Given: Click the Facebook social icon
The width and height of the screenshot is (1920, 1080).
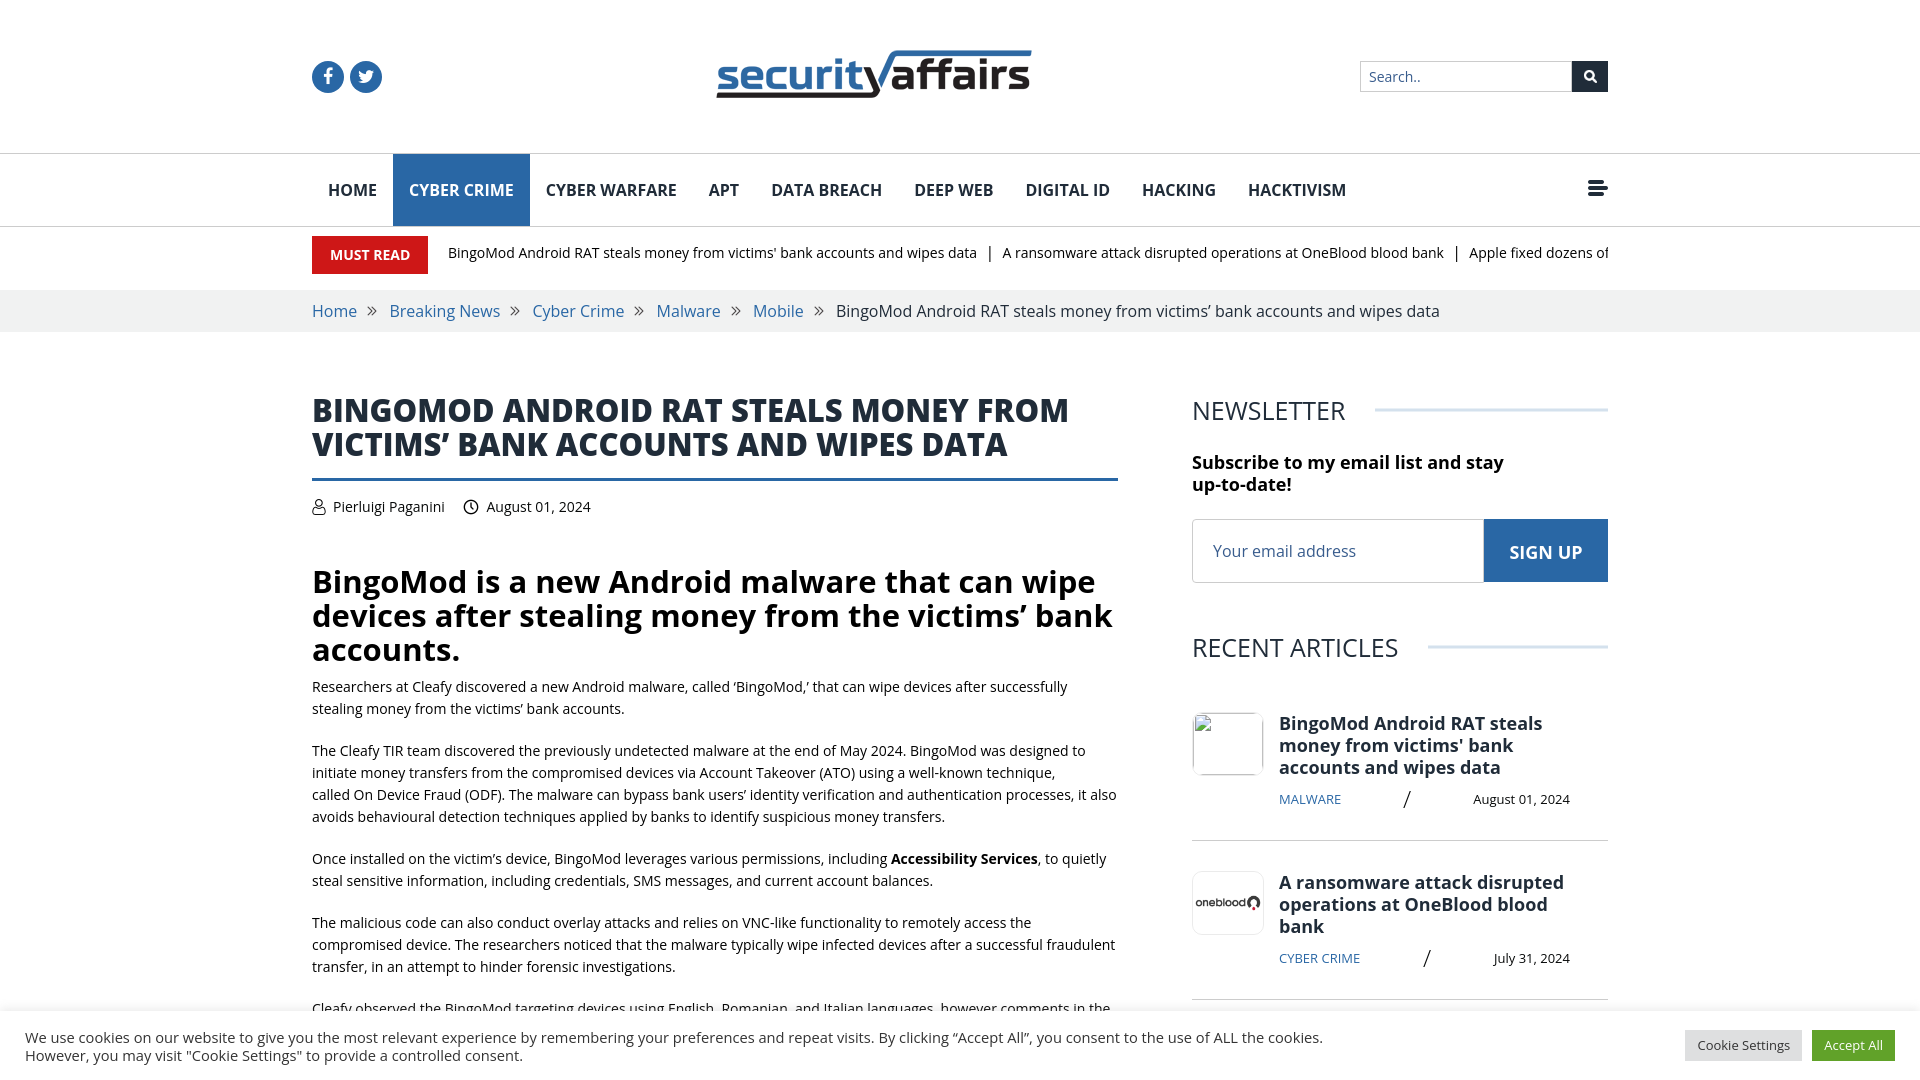Looking at the screenshot, I should 327,76.
